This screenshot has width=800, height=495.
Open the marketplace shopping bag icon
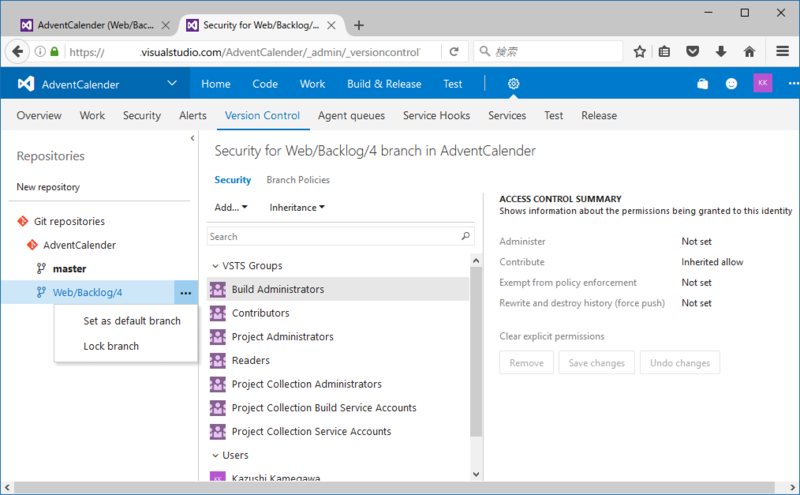point(703,84)
